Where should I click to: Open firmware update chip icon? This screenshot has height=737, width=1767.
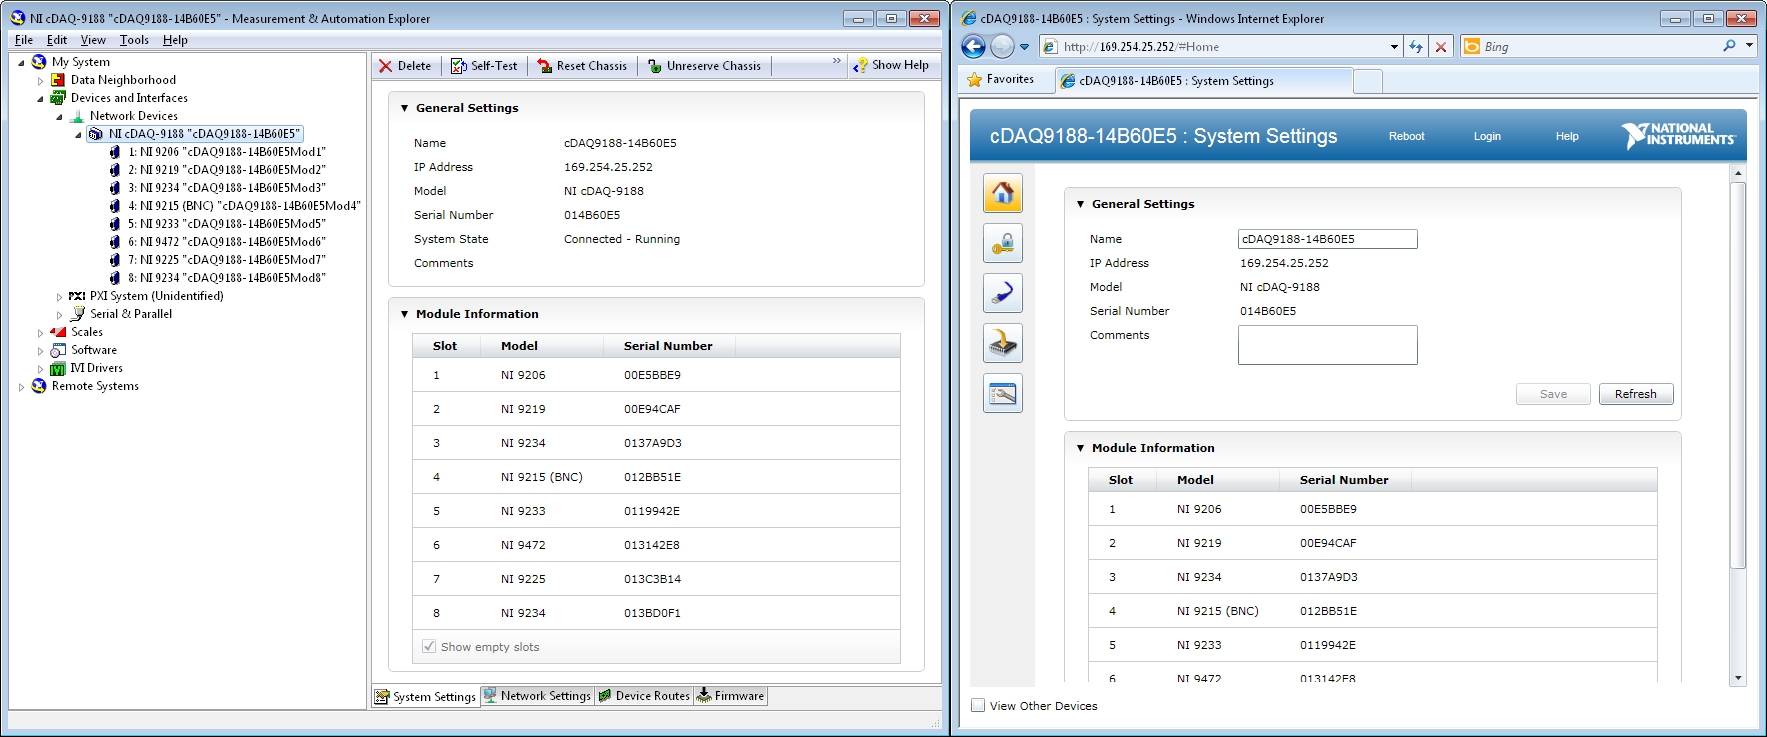(x=1002, y=344)
